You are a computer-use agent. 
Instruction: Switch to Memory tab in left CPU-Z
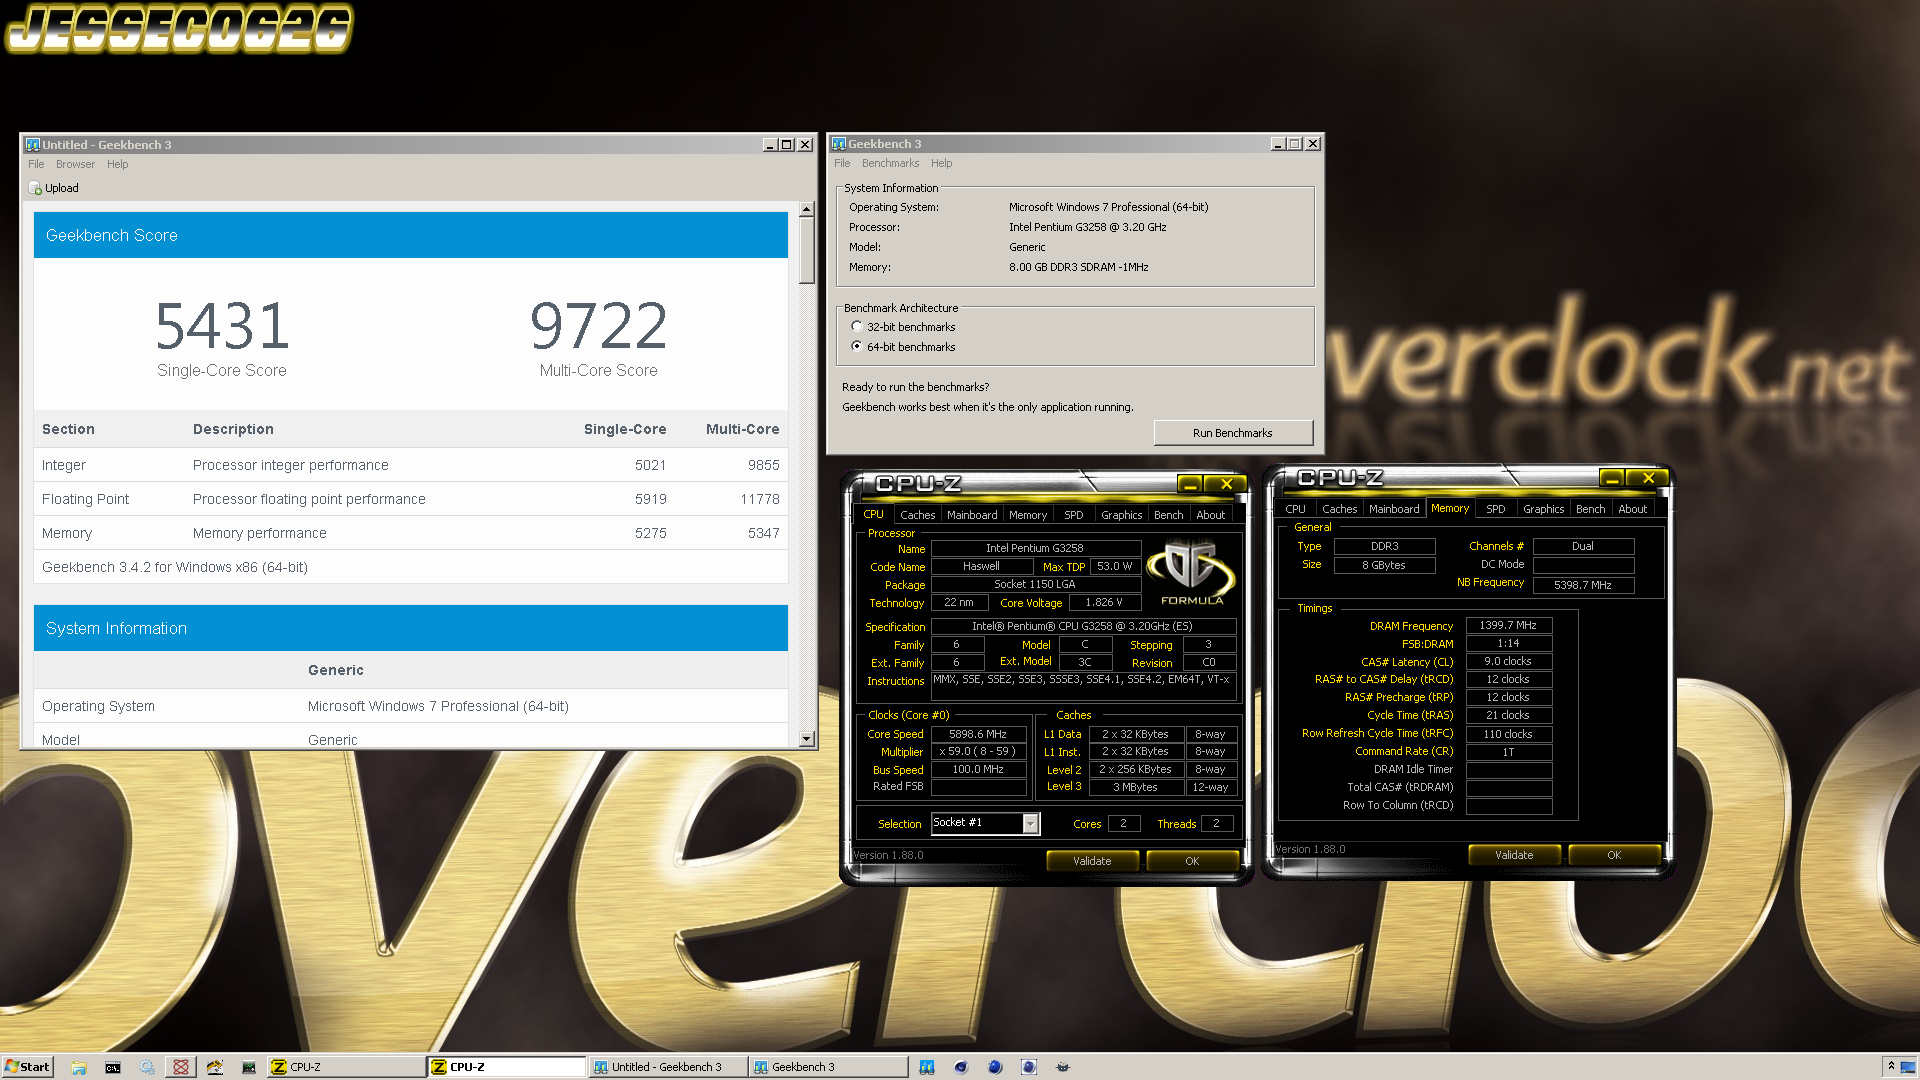point(1028,515)
